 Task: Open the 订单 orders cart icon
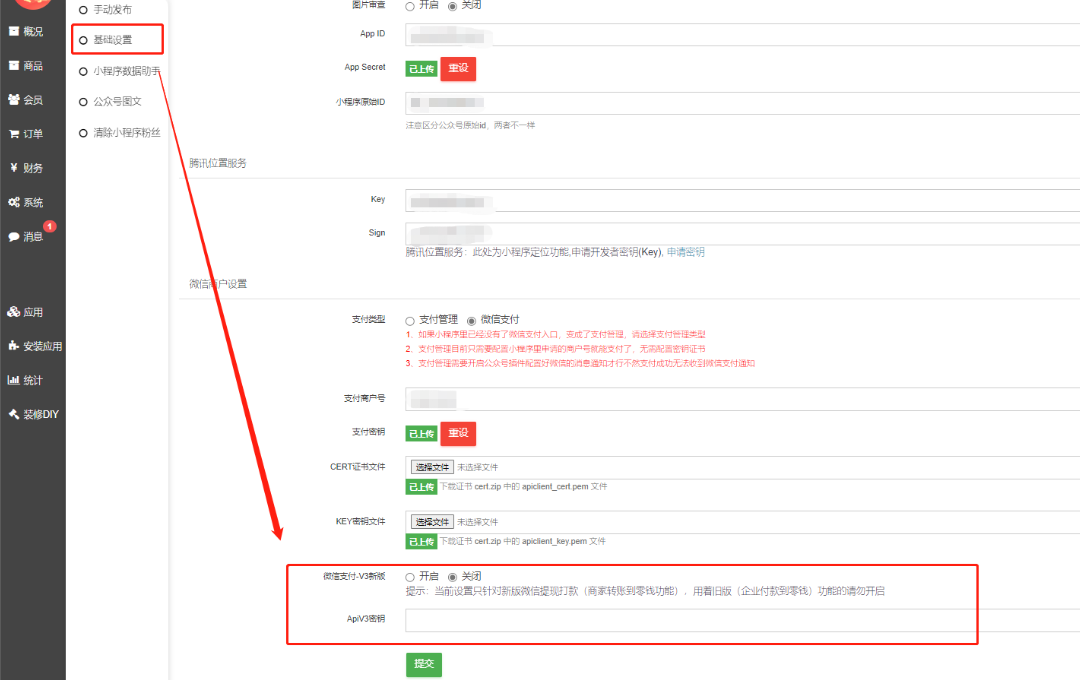point(14,134)
